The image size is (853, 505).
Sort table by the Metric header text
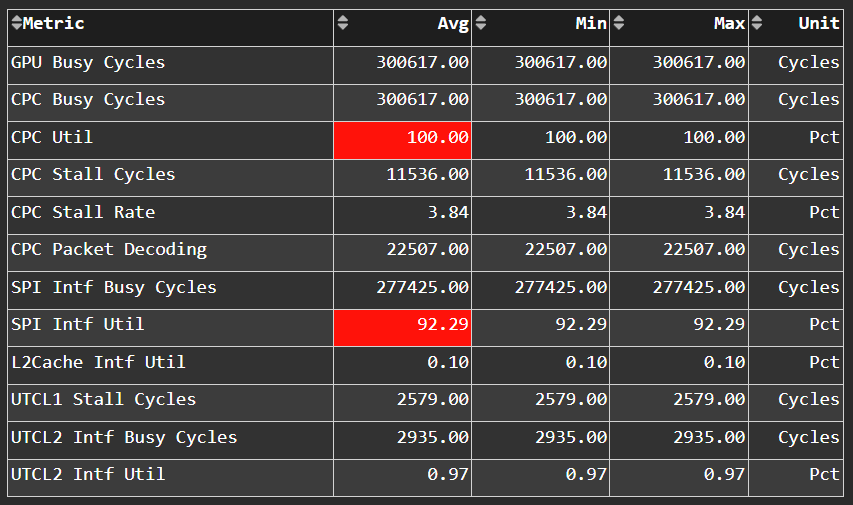pyautogui.click(x=54, y=23)
